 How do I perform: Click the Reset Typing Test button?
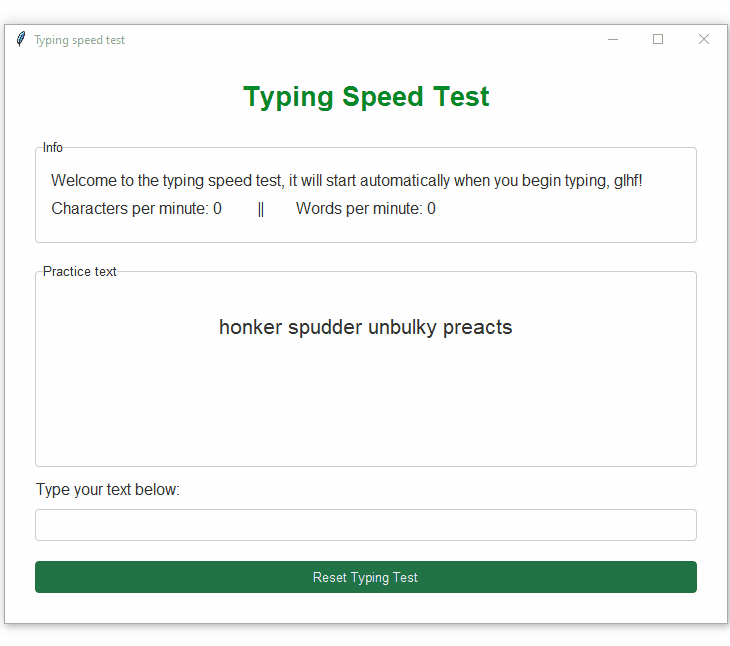365,577
